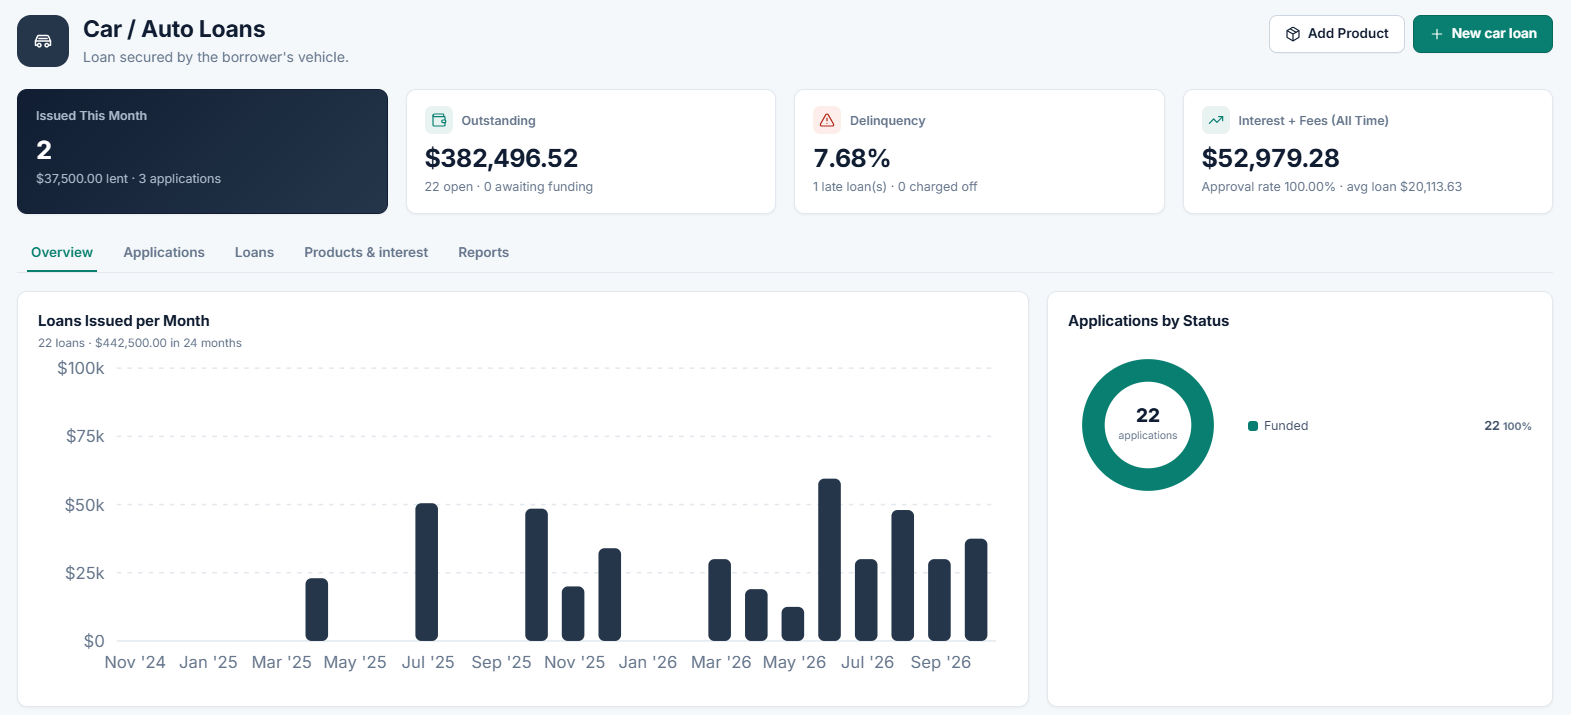
Task: Open the Reports tab
Action: point(483,253)
